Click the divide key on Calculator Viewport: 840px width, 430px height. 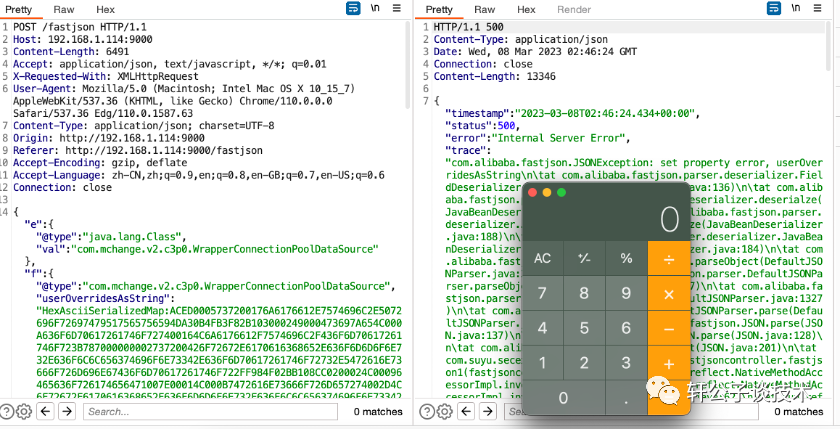tap(669, 259)
